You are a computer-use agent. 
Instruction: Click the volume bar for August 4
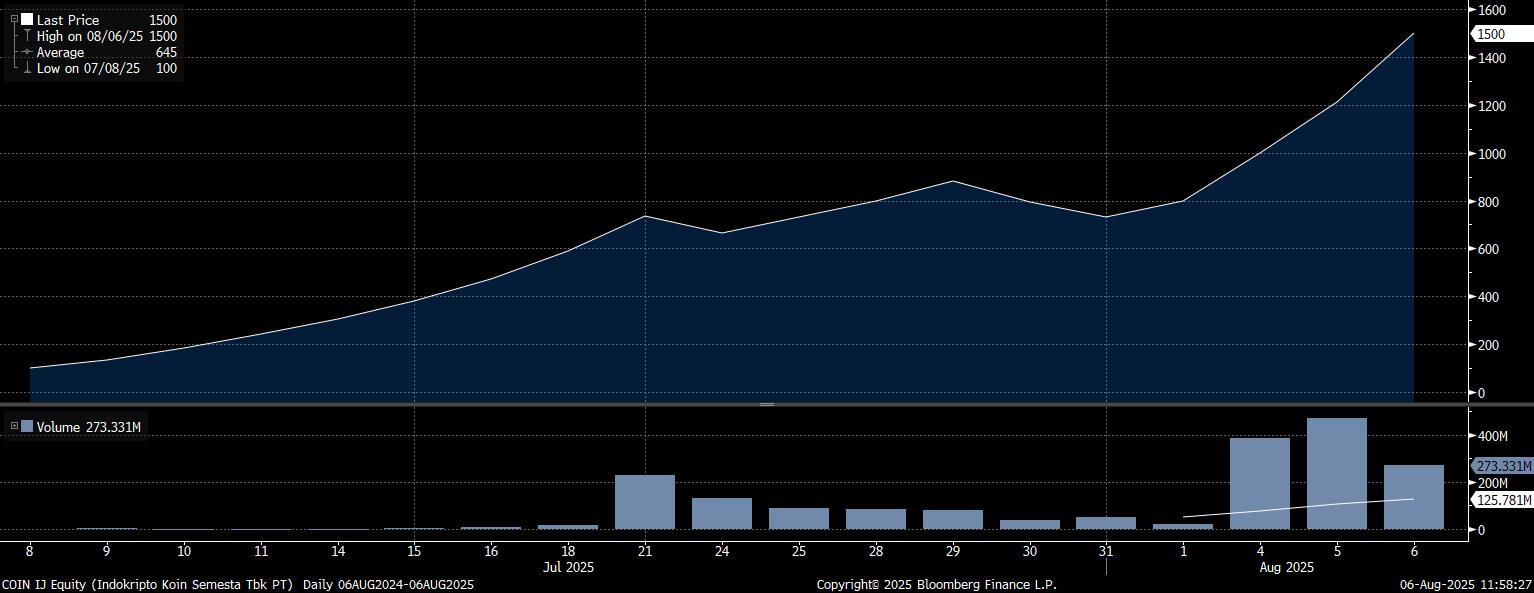point(1259,483)
